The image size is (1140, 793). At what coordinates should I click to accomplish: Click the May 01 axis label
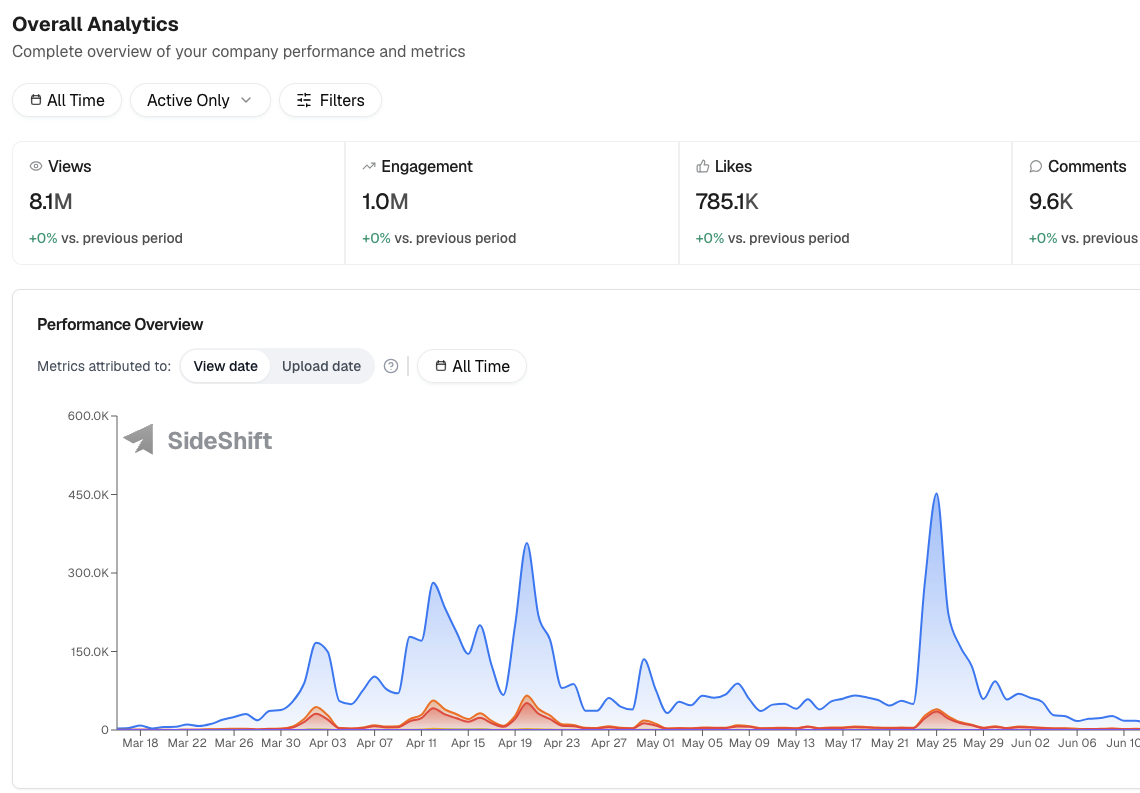[x=655, y=743]
